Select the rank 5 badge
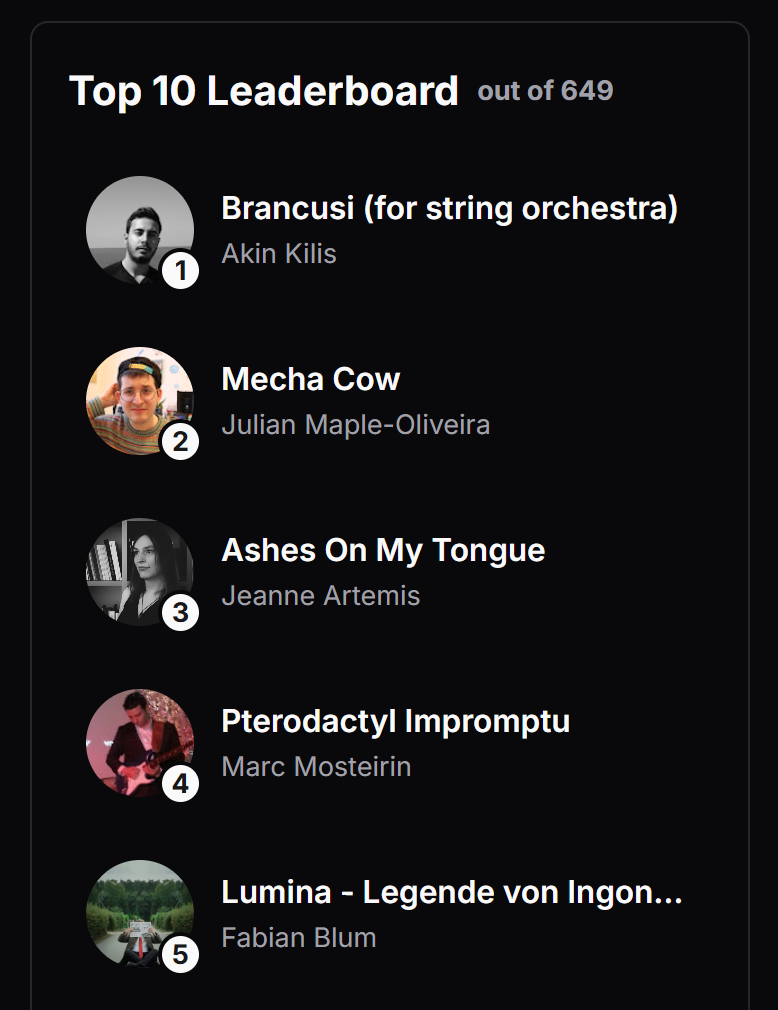The width and height of the screenshot is (778, 1010). click(180, 954)
